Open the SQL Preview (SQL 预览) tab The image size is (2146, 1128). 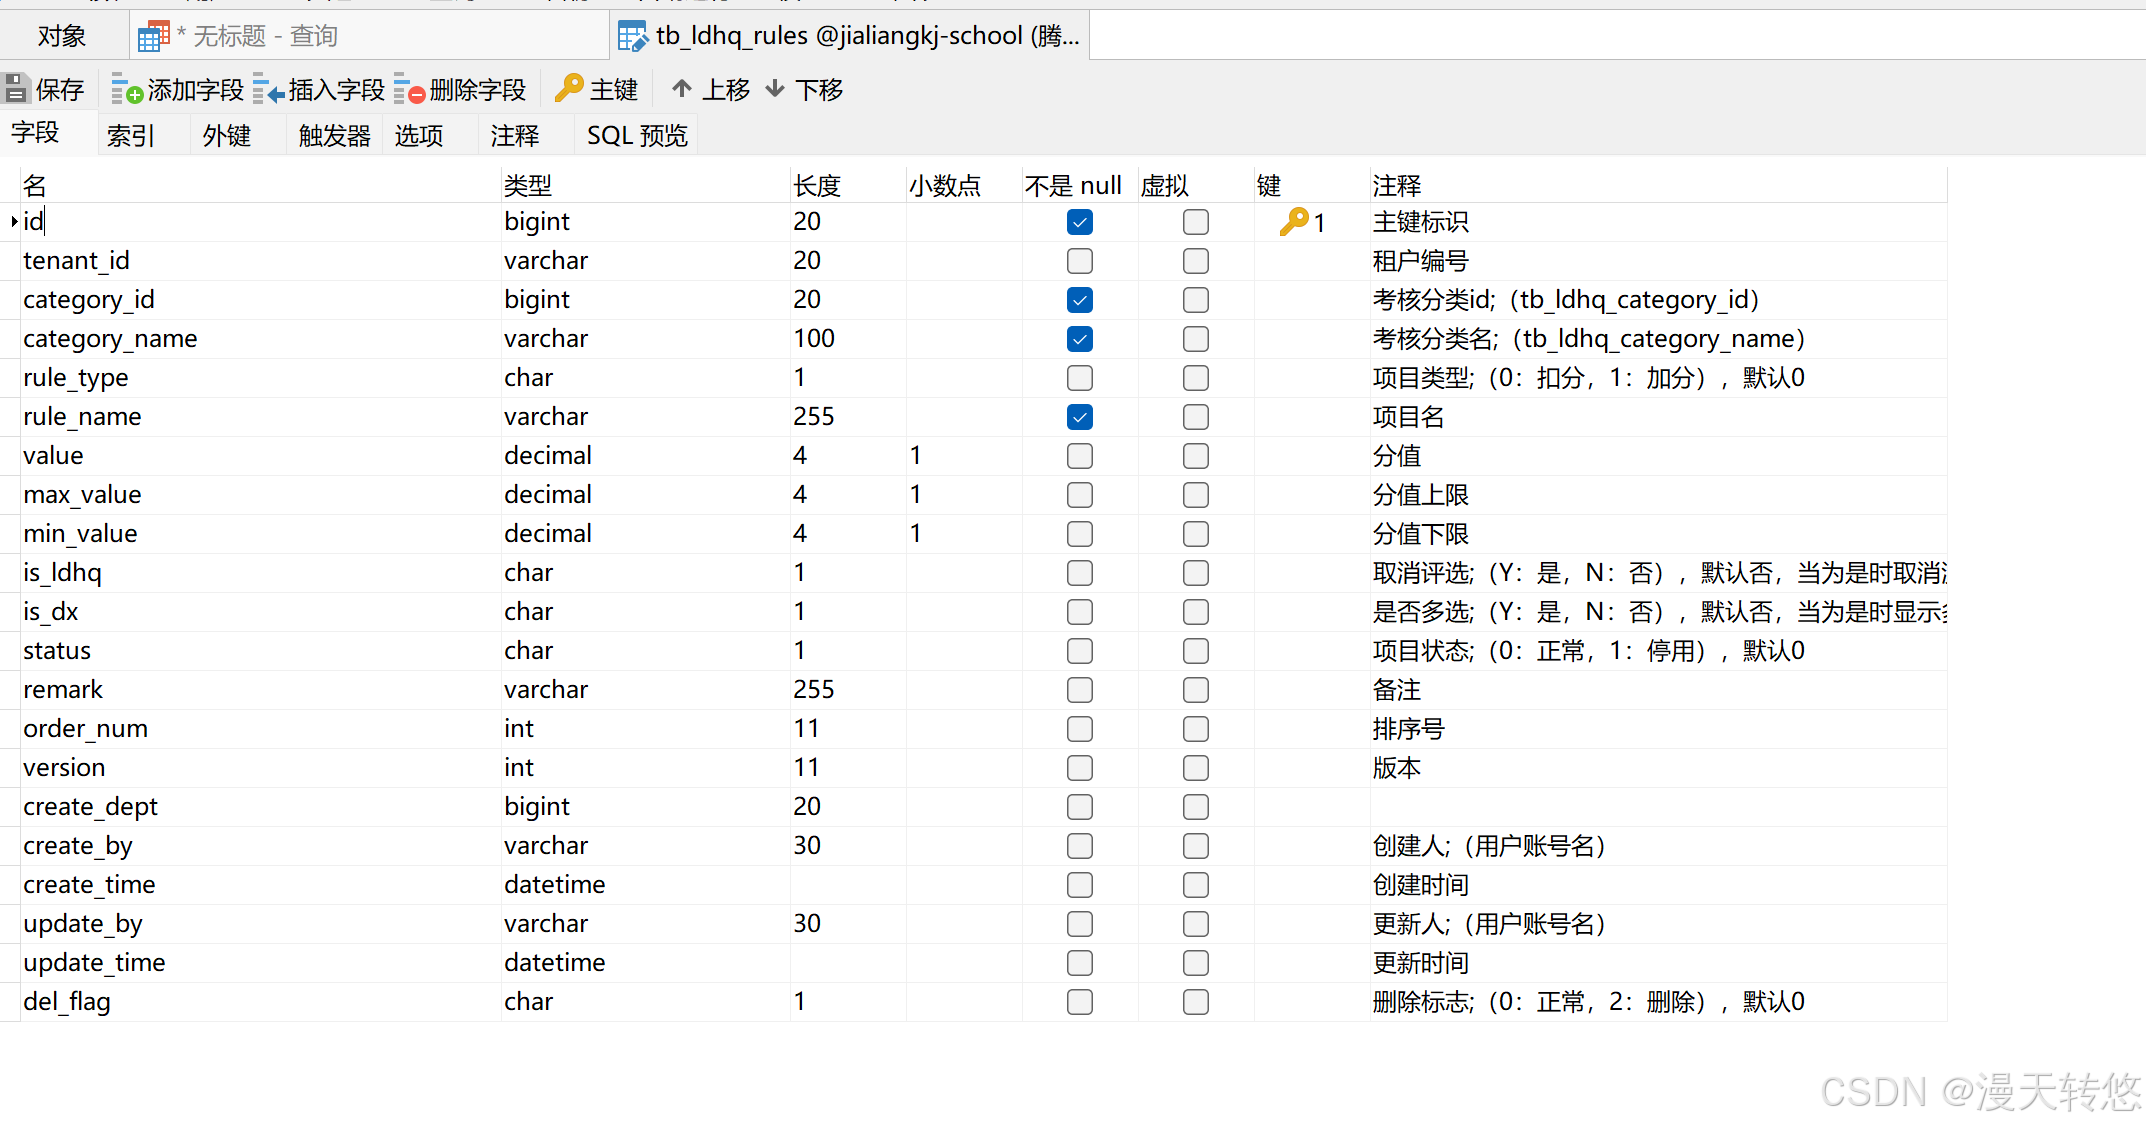click(x=636, y=135)
